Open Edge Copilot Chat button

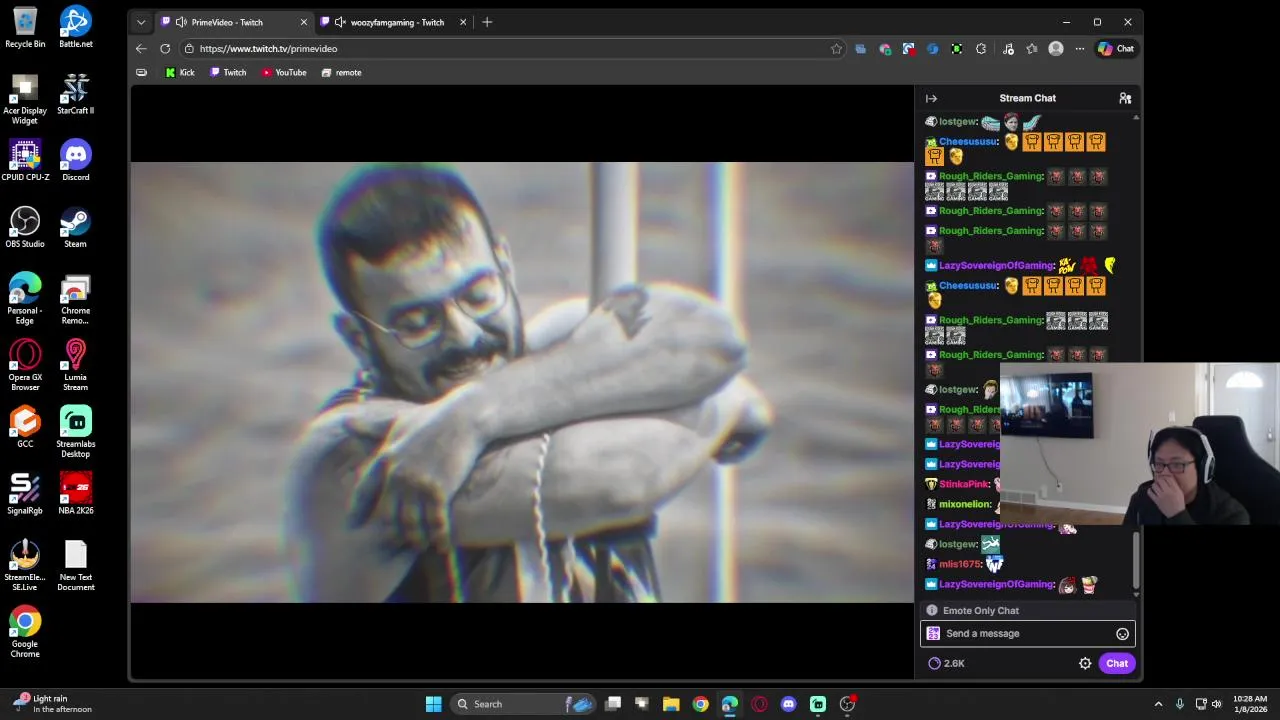click(1116, 49)
